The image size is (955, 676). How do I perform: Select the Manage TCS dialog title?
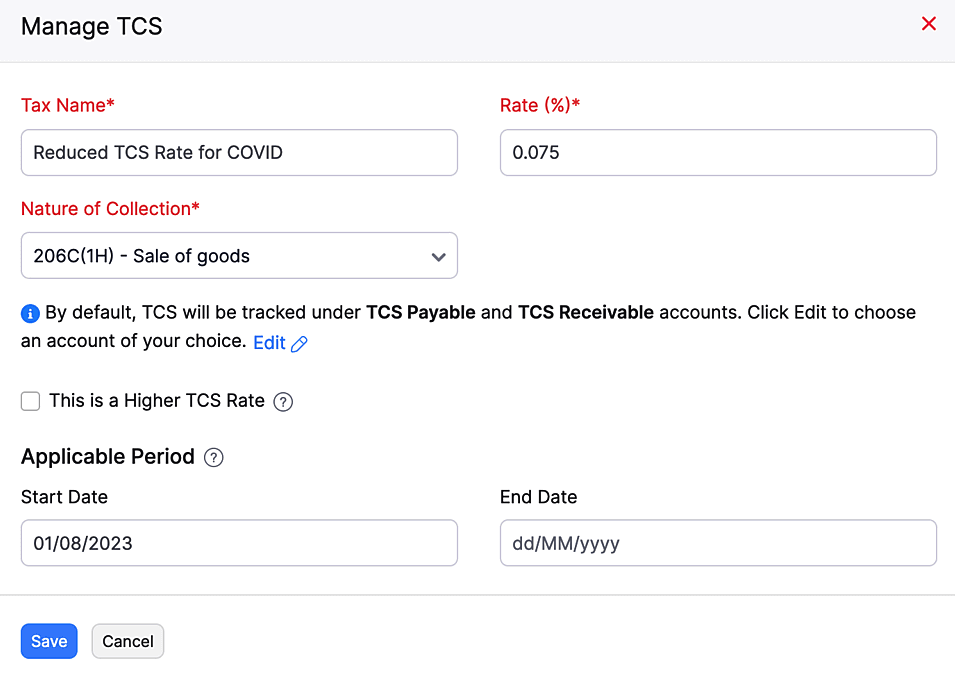click(x=91, y=26)
